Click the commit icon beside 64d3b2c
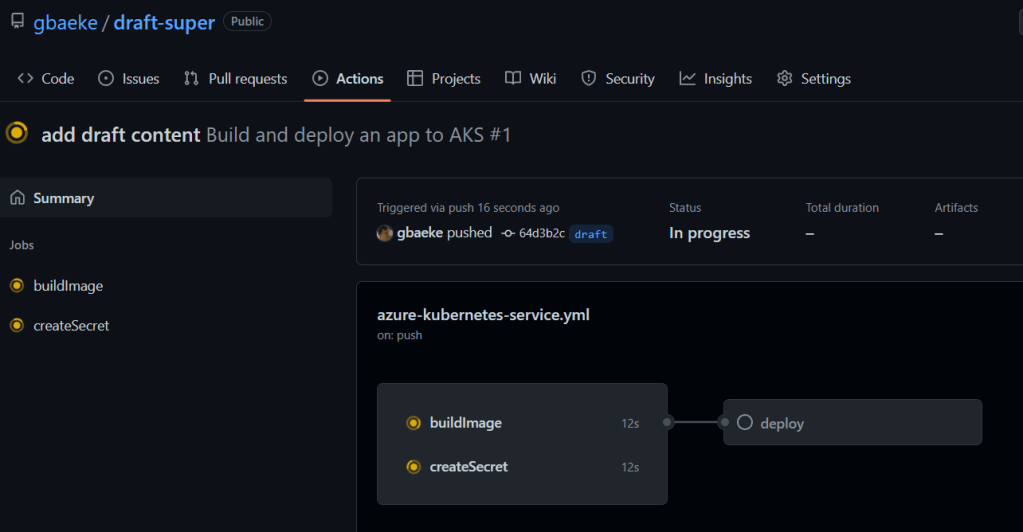 [508, 233]
